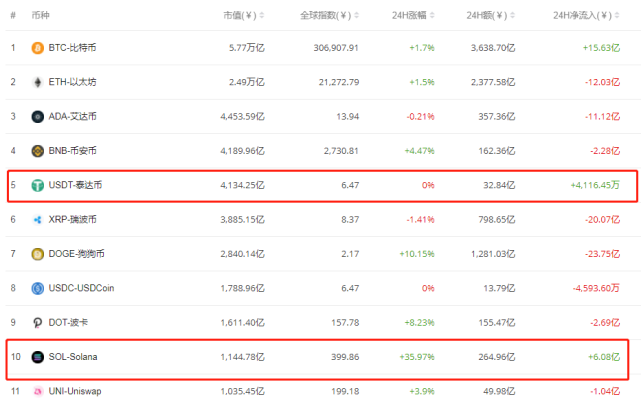Sort by 全球指数 column arrows
This screenshot has height=406, width=641.
click(x=356, y=16)
